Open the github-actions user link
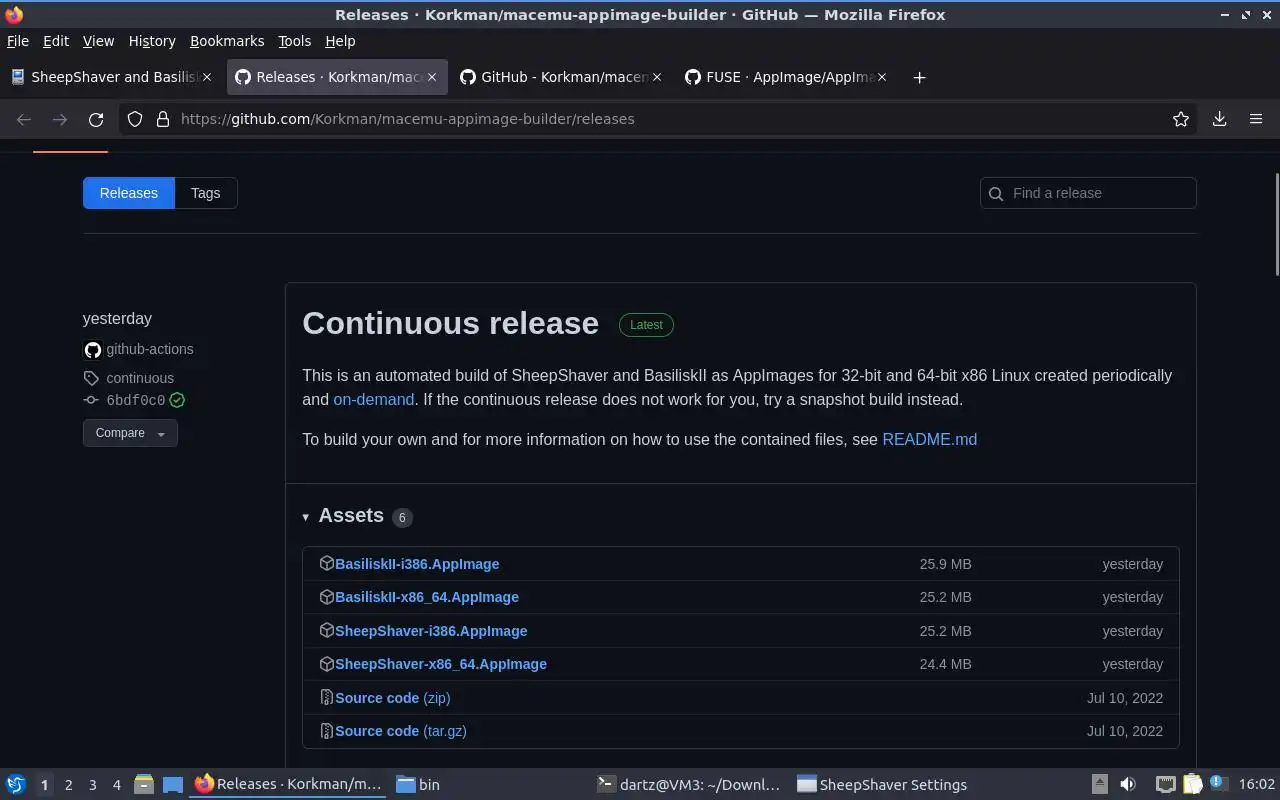 [x=150, y=349]
